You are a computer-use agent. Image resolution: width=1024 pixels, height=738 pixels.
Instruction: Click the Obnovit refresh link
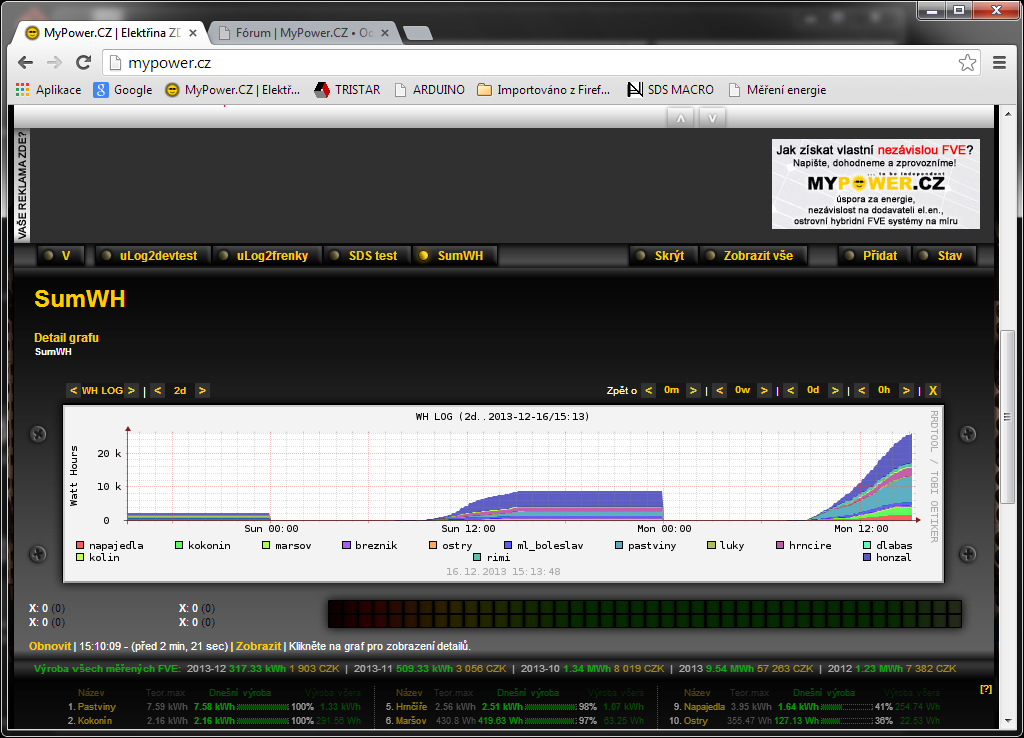point(50,646)
